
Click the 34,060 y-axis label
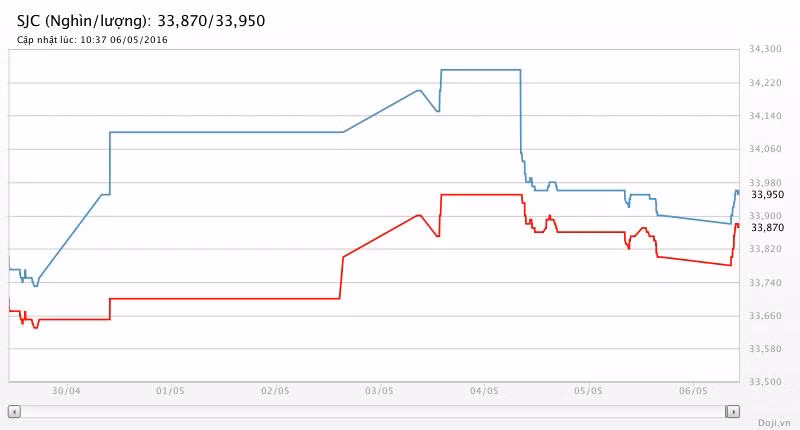coord(765,149)
